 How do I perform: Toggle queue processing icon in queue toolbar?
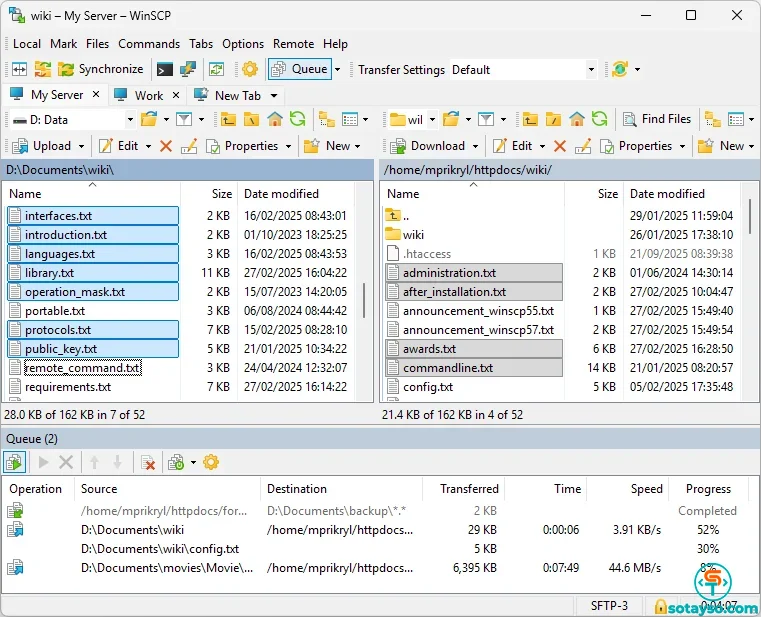tap(15, 462)
